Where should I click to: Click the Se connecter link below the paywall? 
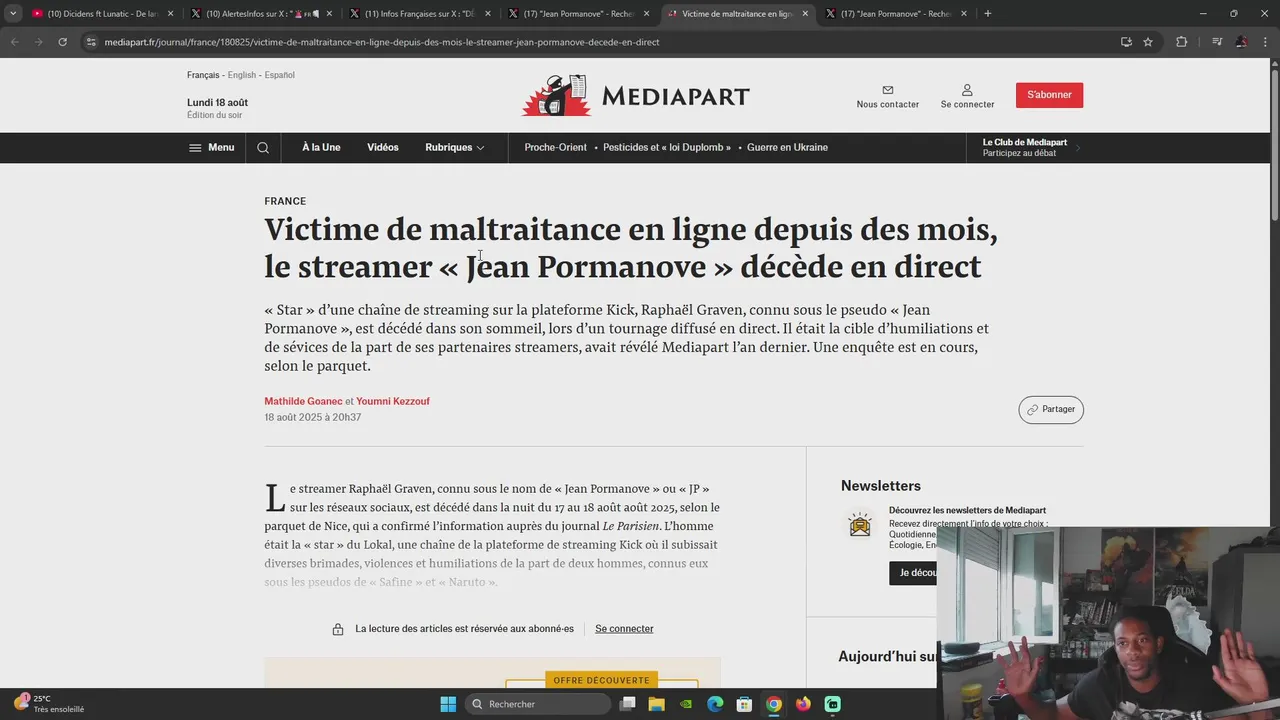click(624, 629)
